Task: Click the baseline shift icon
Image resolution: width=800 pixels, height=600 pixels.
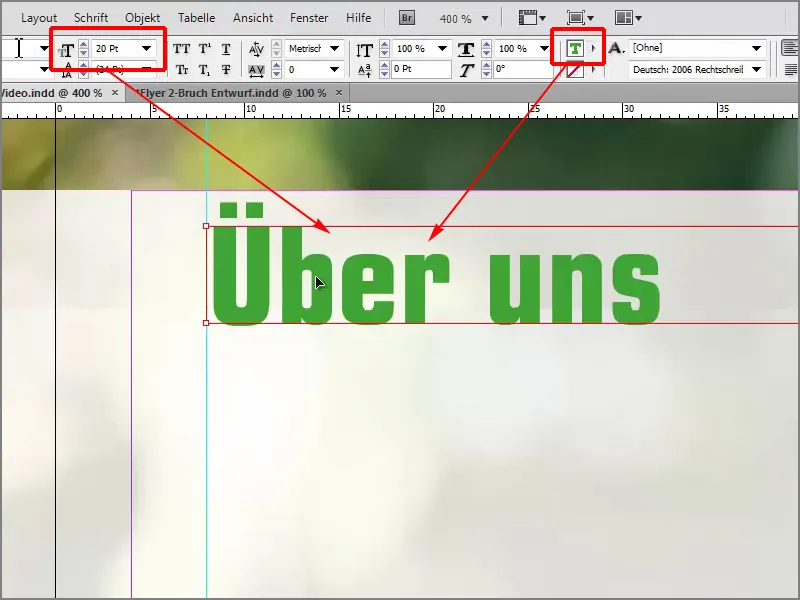Action: pyautogui.click(x=364, y=70)
